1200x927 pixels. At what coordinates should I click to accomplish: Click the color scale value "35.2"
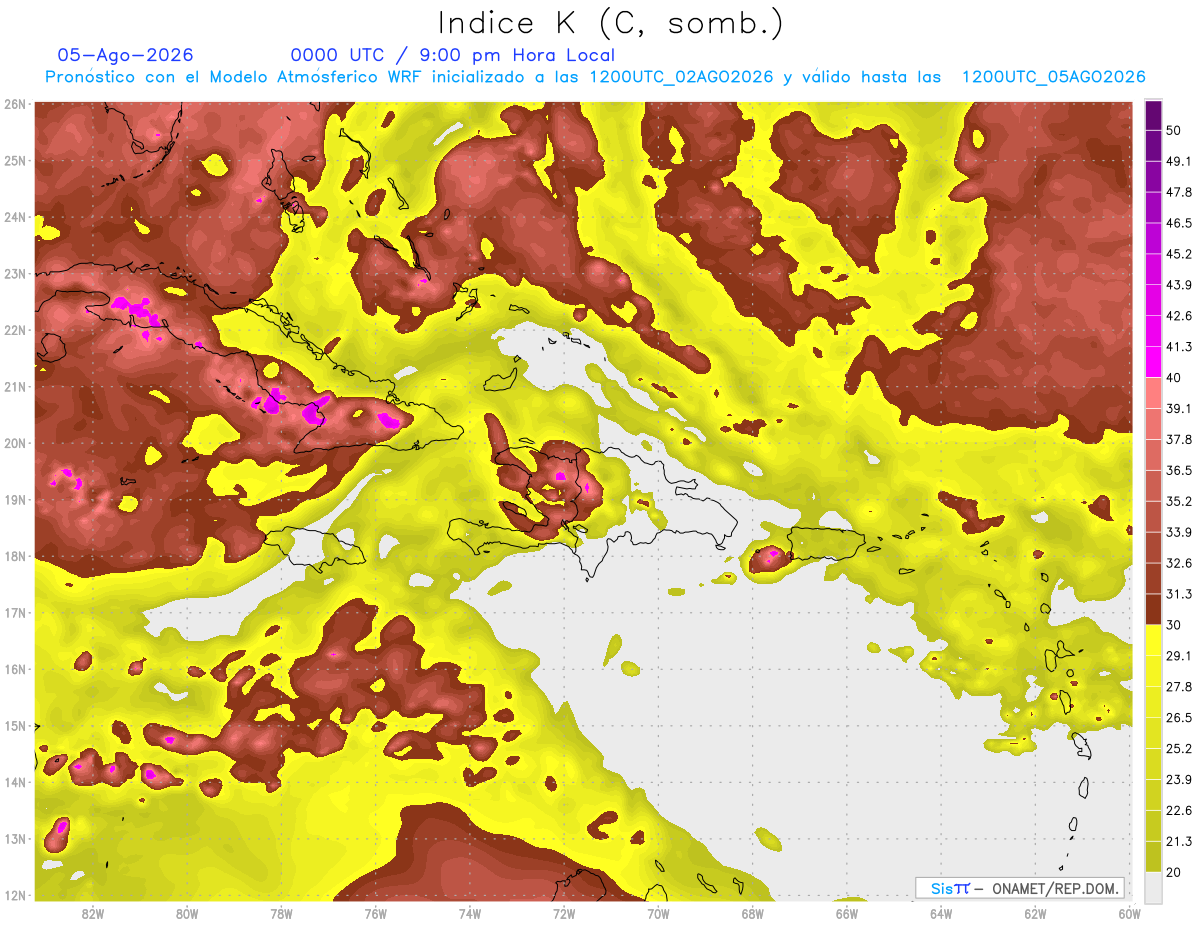[1179, 501]
